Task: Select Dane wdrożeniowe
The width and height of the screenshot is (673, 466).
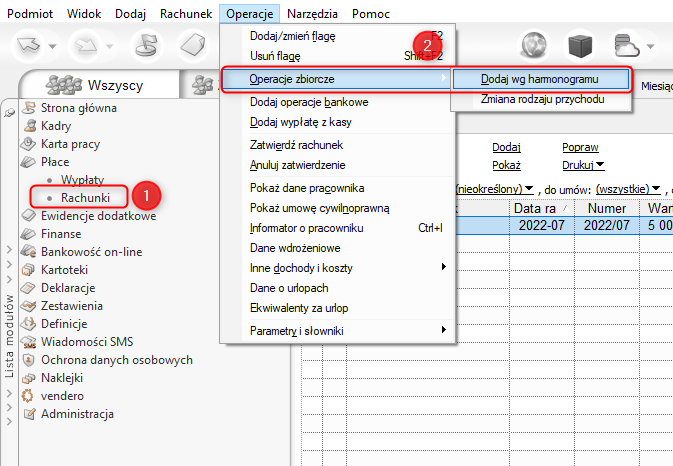Action: click(x=337, y=248)
